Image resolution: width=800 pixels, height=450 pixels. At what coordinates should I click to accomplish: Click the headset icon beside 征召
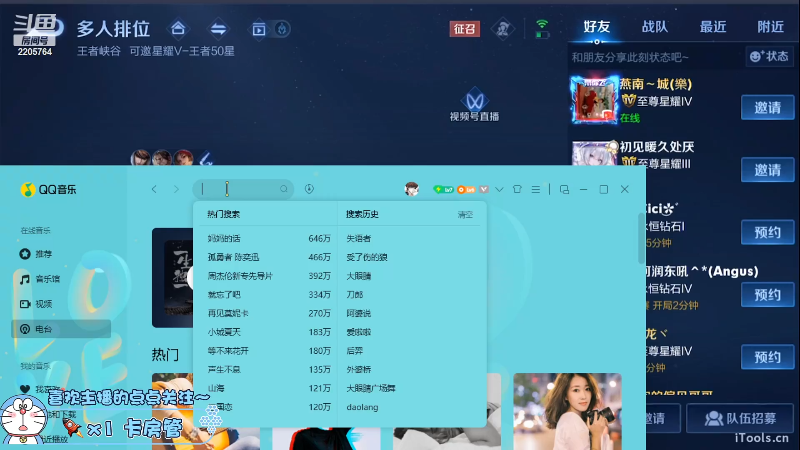[x=503, y=29]
